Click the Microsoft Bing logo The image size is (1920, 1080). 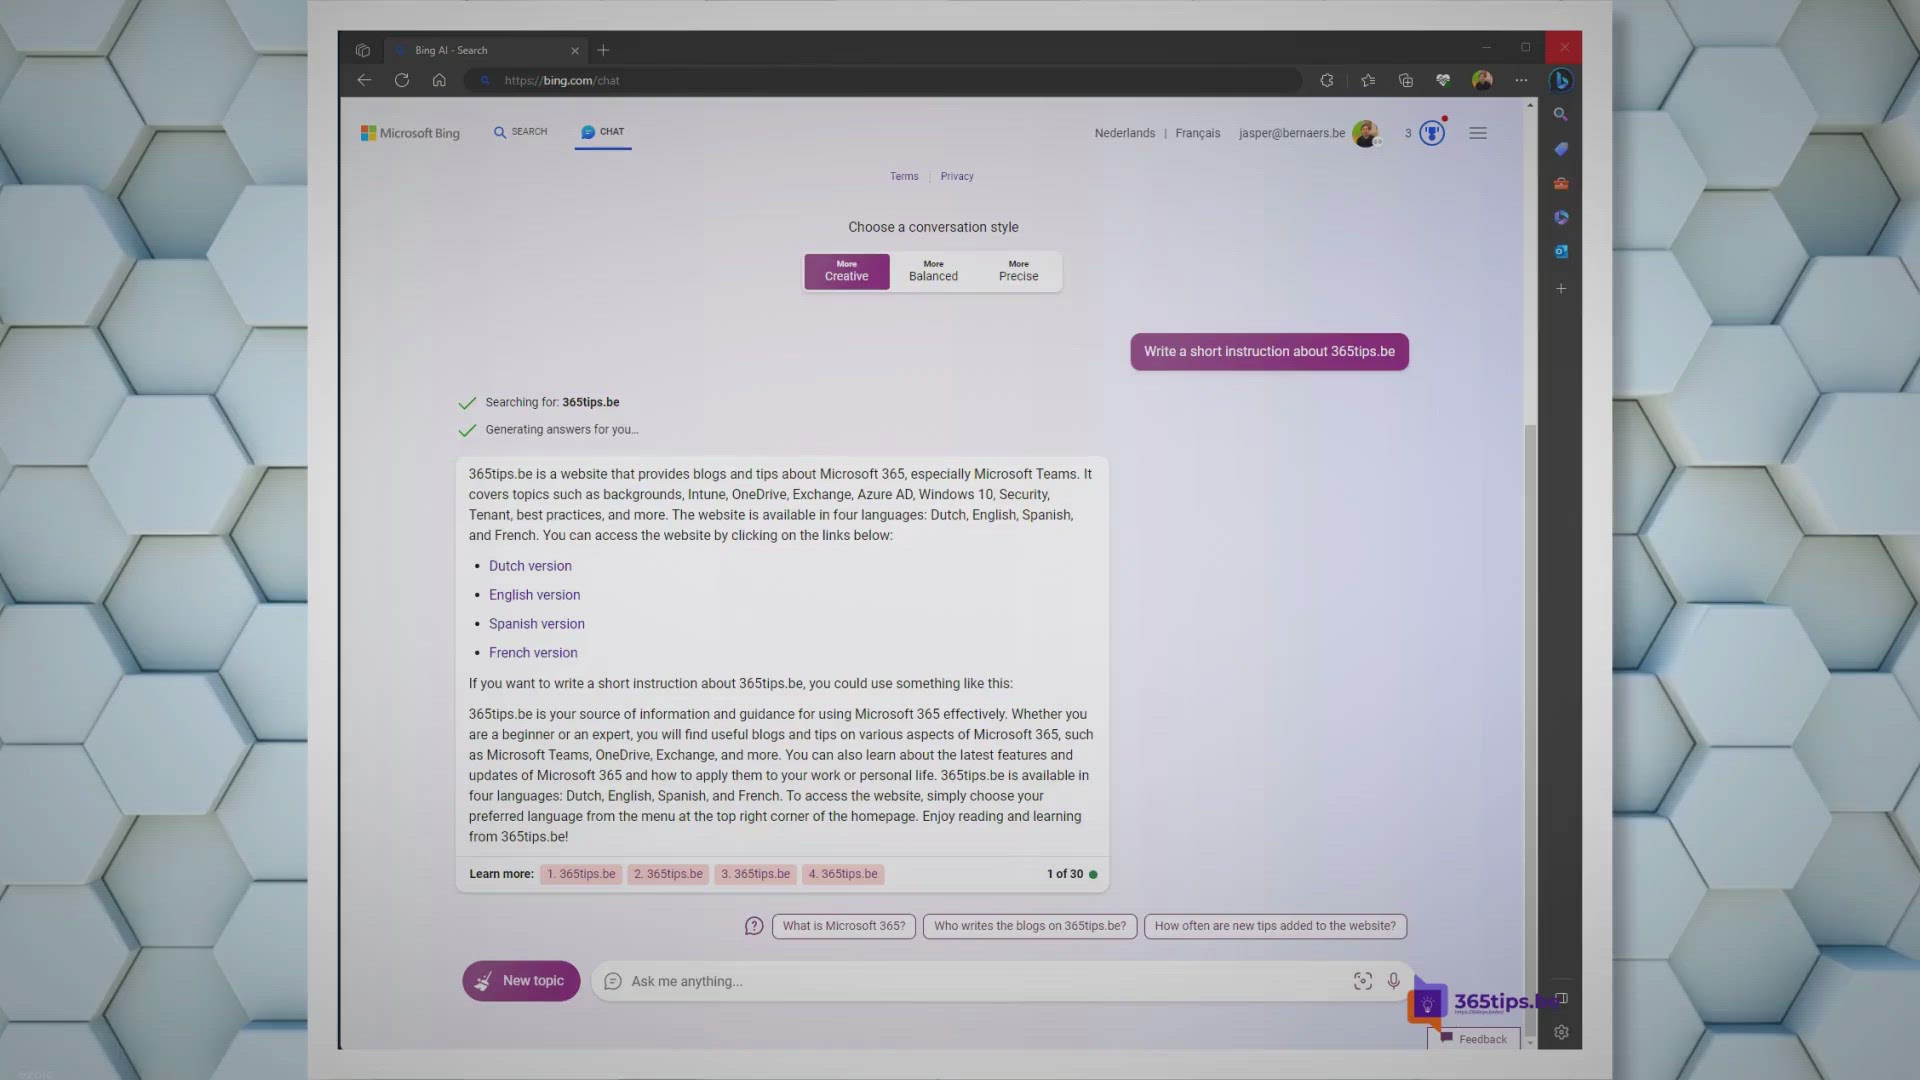(x=410, y=133)
